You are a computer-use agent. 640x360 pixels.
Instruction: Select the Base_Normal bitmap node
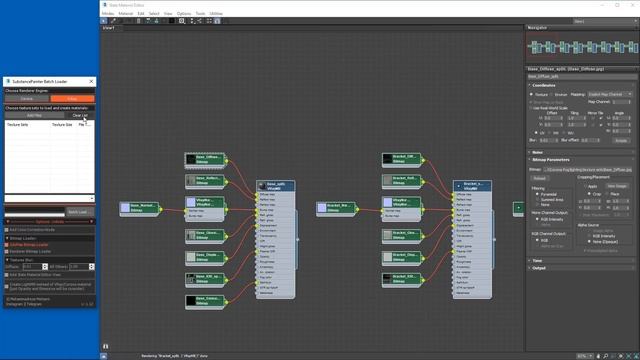[x=140, y=208]
